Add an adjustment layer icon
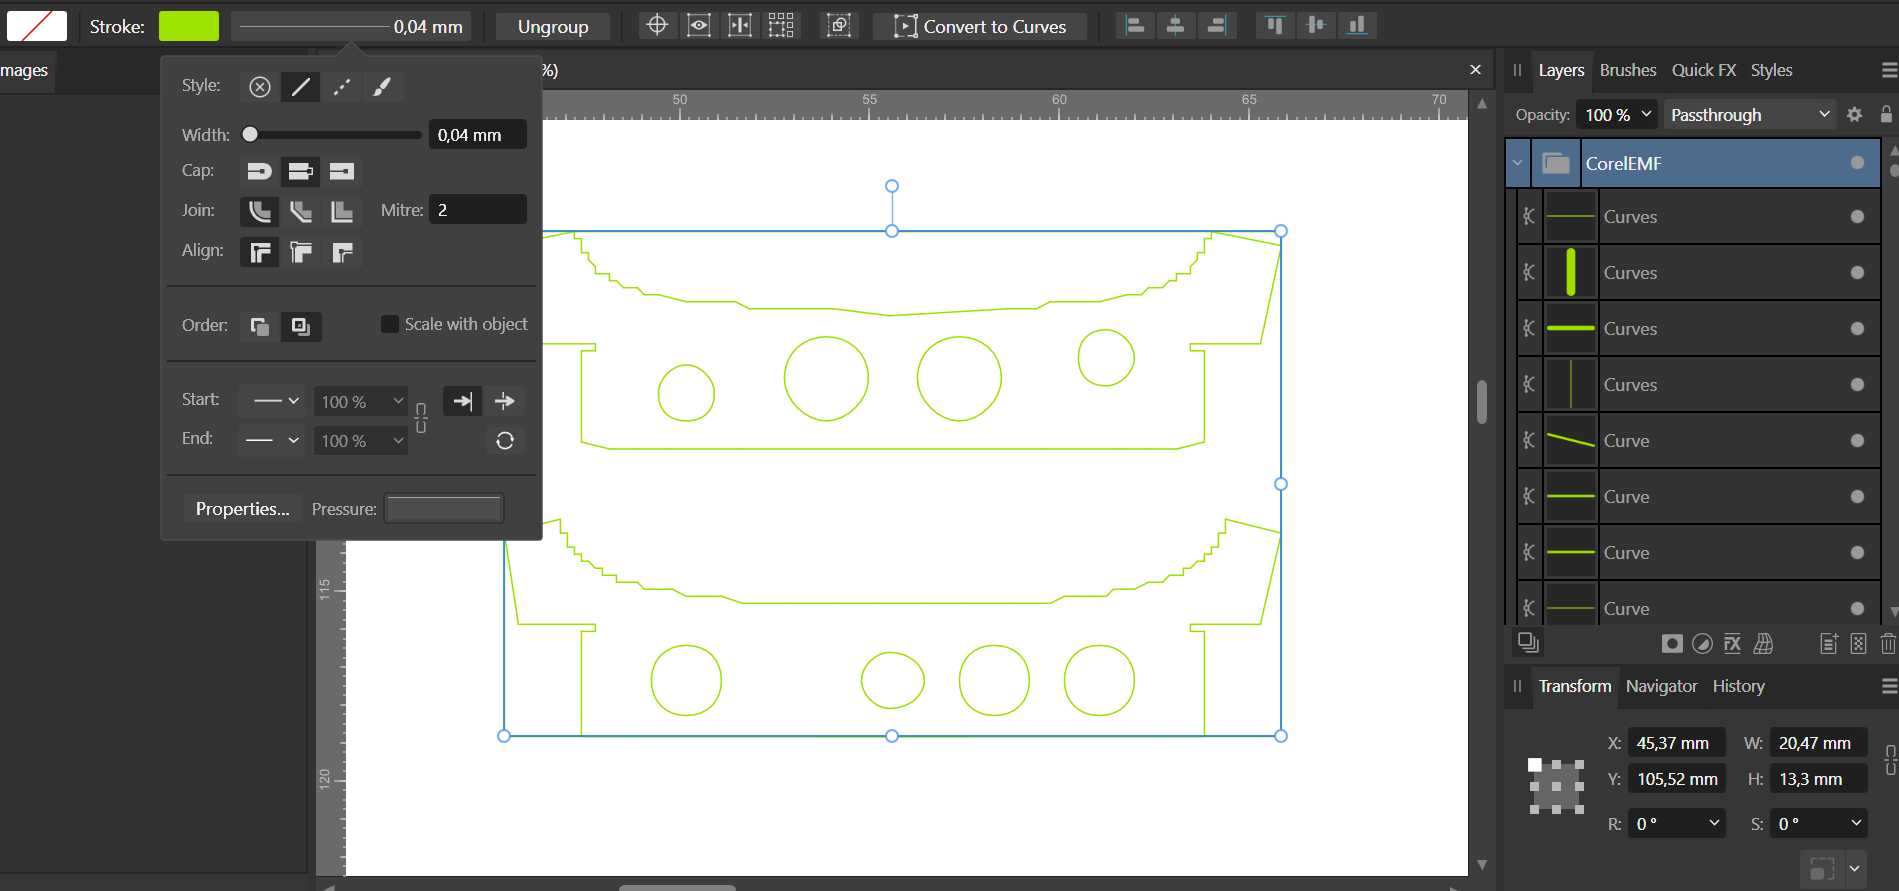 click(x=1702, y=644)
